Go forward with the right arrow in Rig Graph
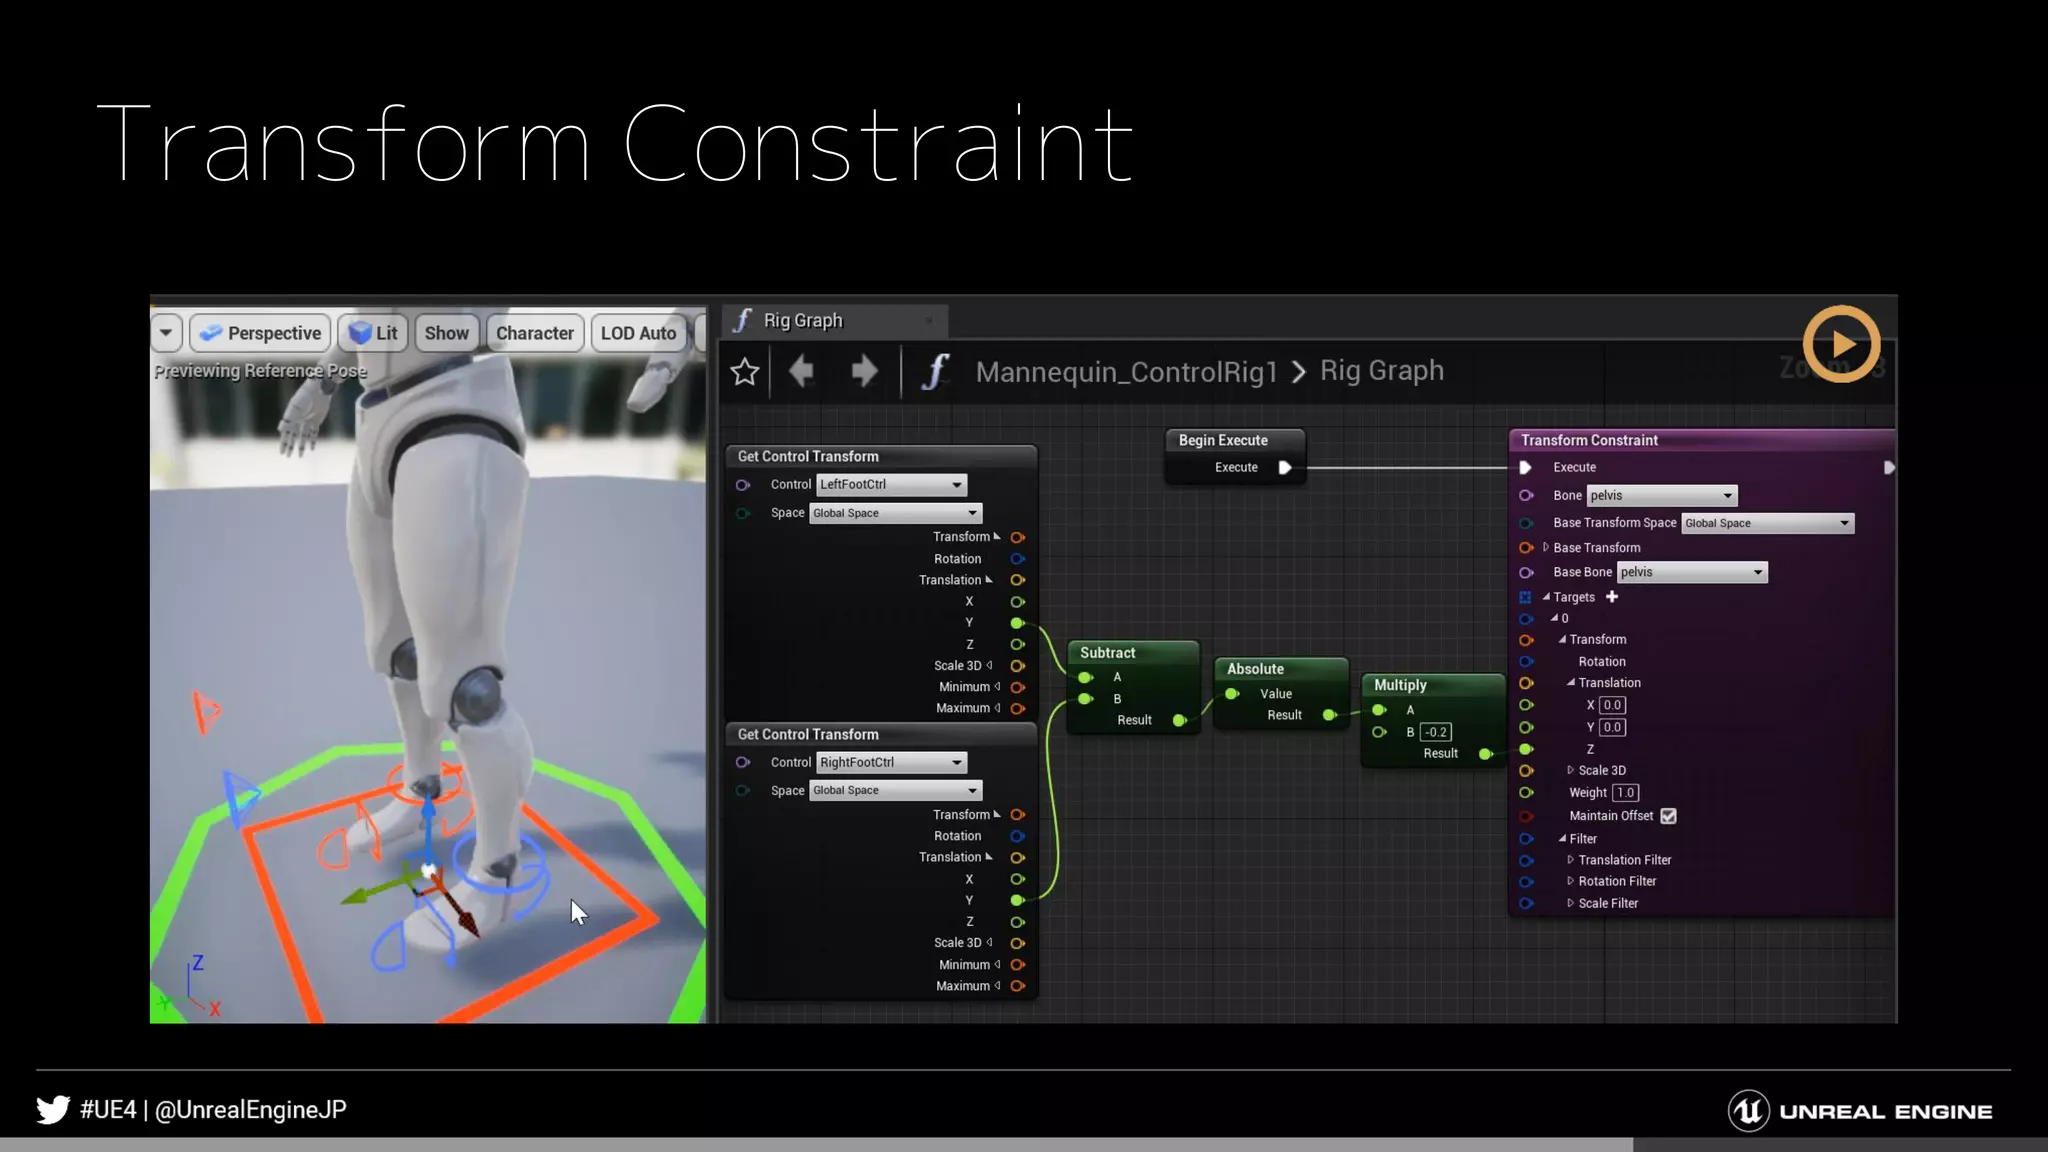The height and width of the screenshot is (1152, 2048). coord(864,372)
